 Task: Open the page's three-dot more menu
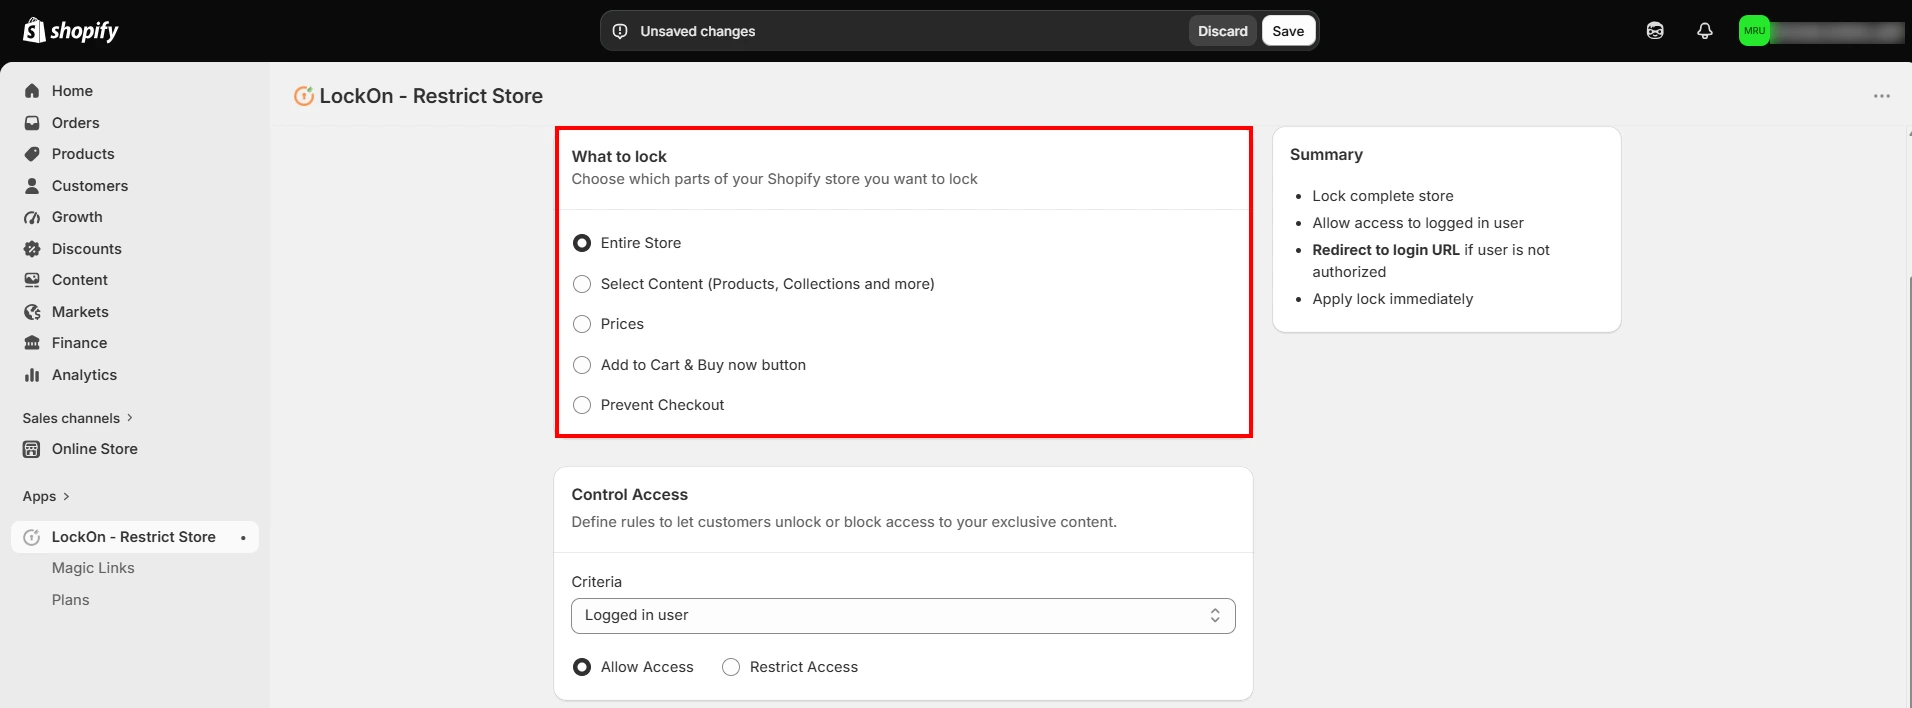1882,96
